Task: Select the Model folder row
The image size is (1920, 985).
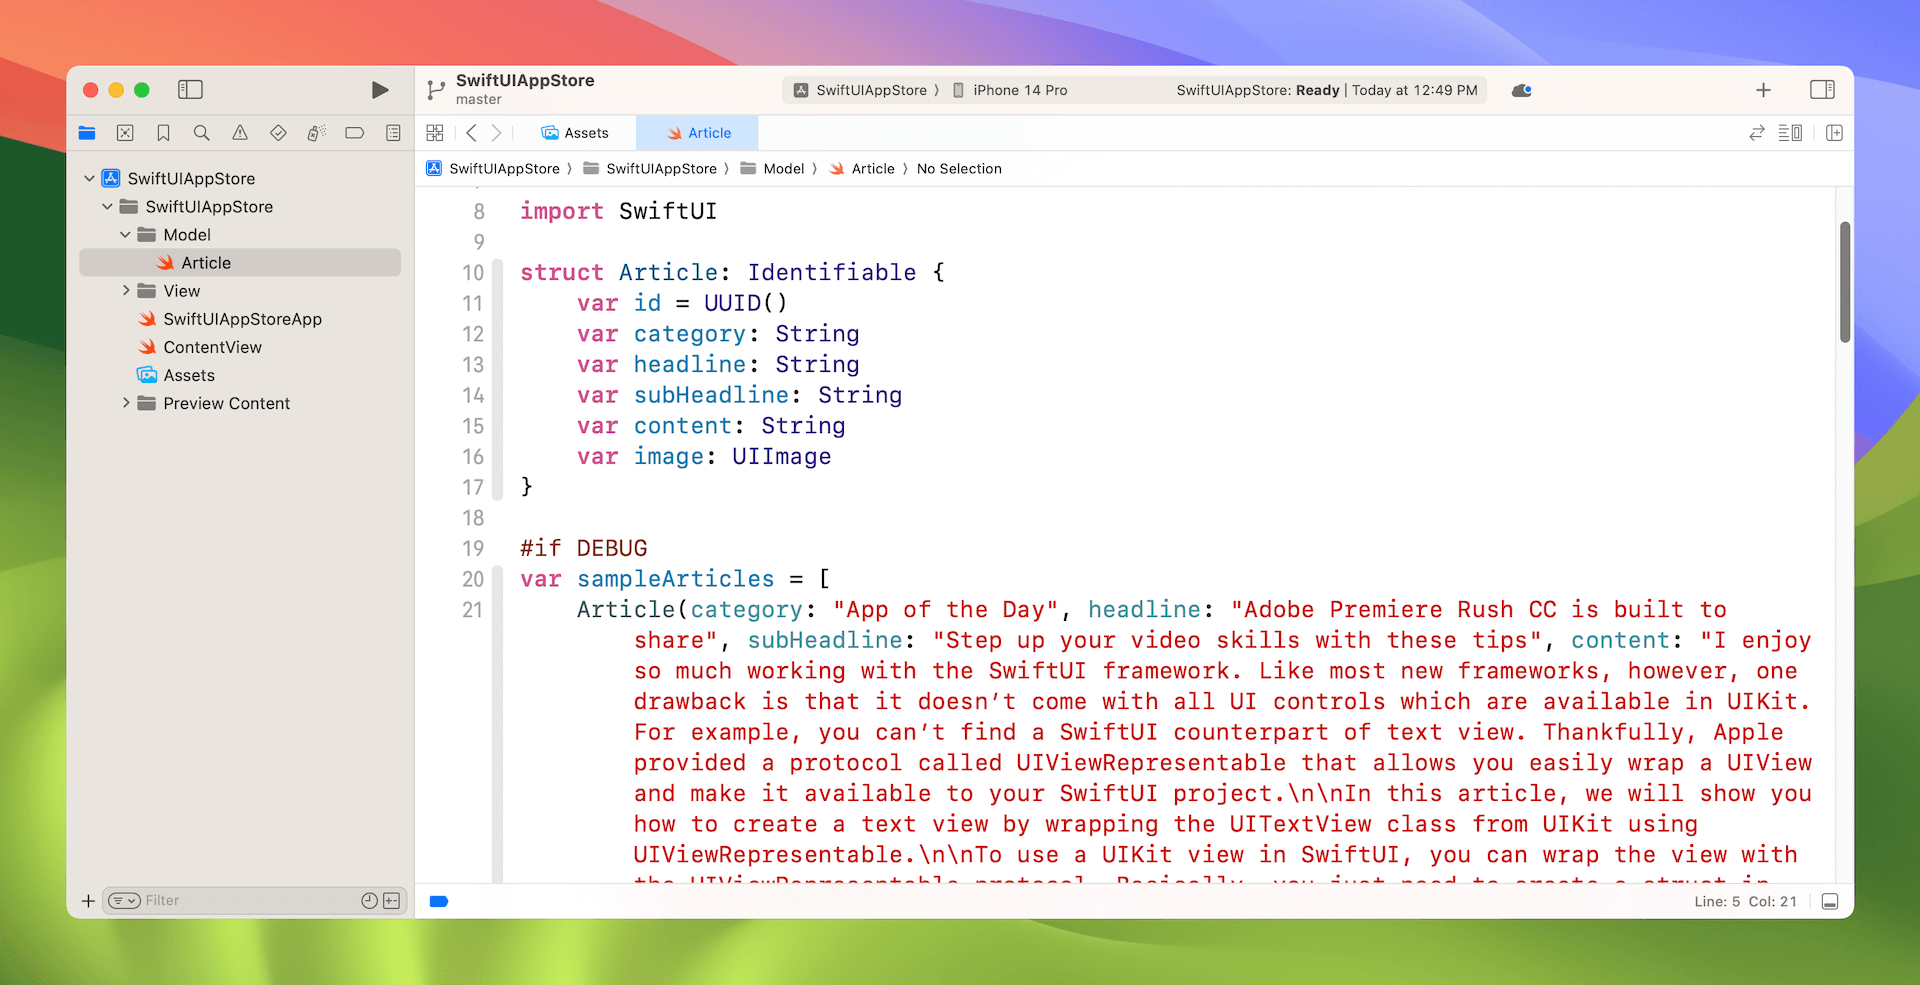Action: (240, 234)
